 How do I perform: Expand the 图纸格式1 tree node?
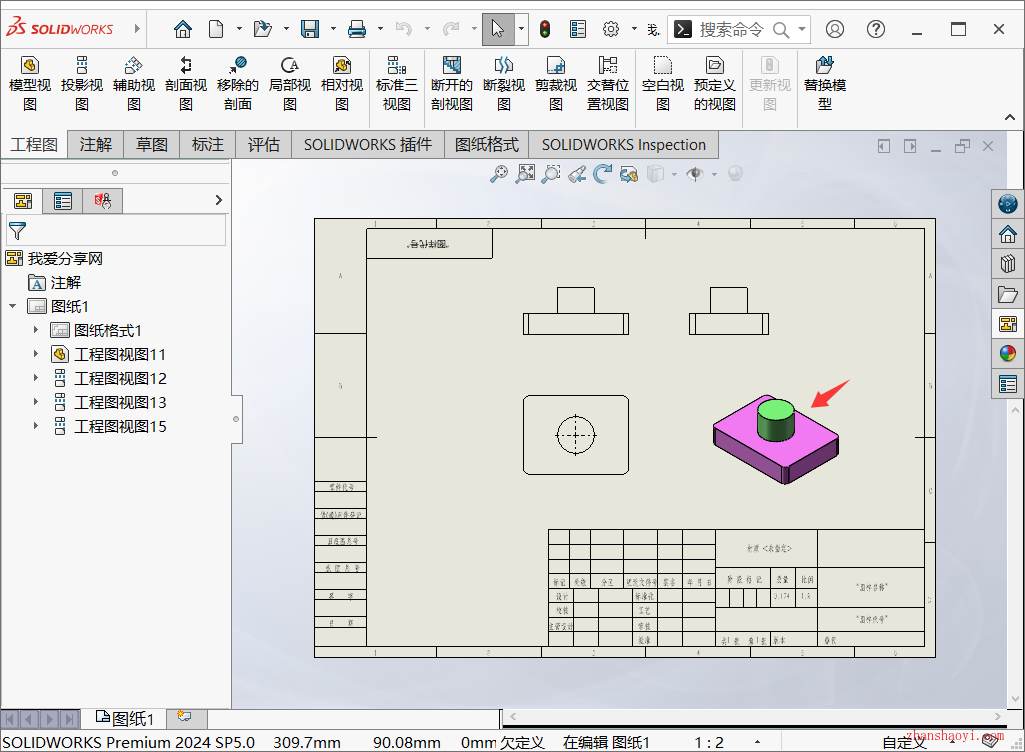click(x=36, y=330)
